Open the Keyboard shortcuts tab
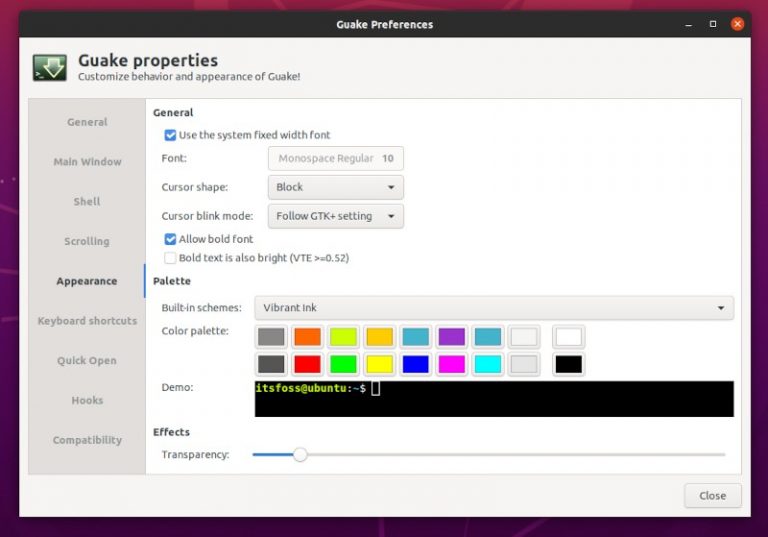This screenshot has height=537, width=768. pos(87,321)
